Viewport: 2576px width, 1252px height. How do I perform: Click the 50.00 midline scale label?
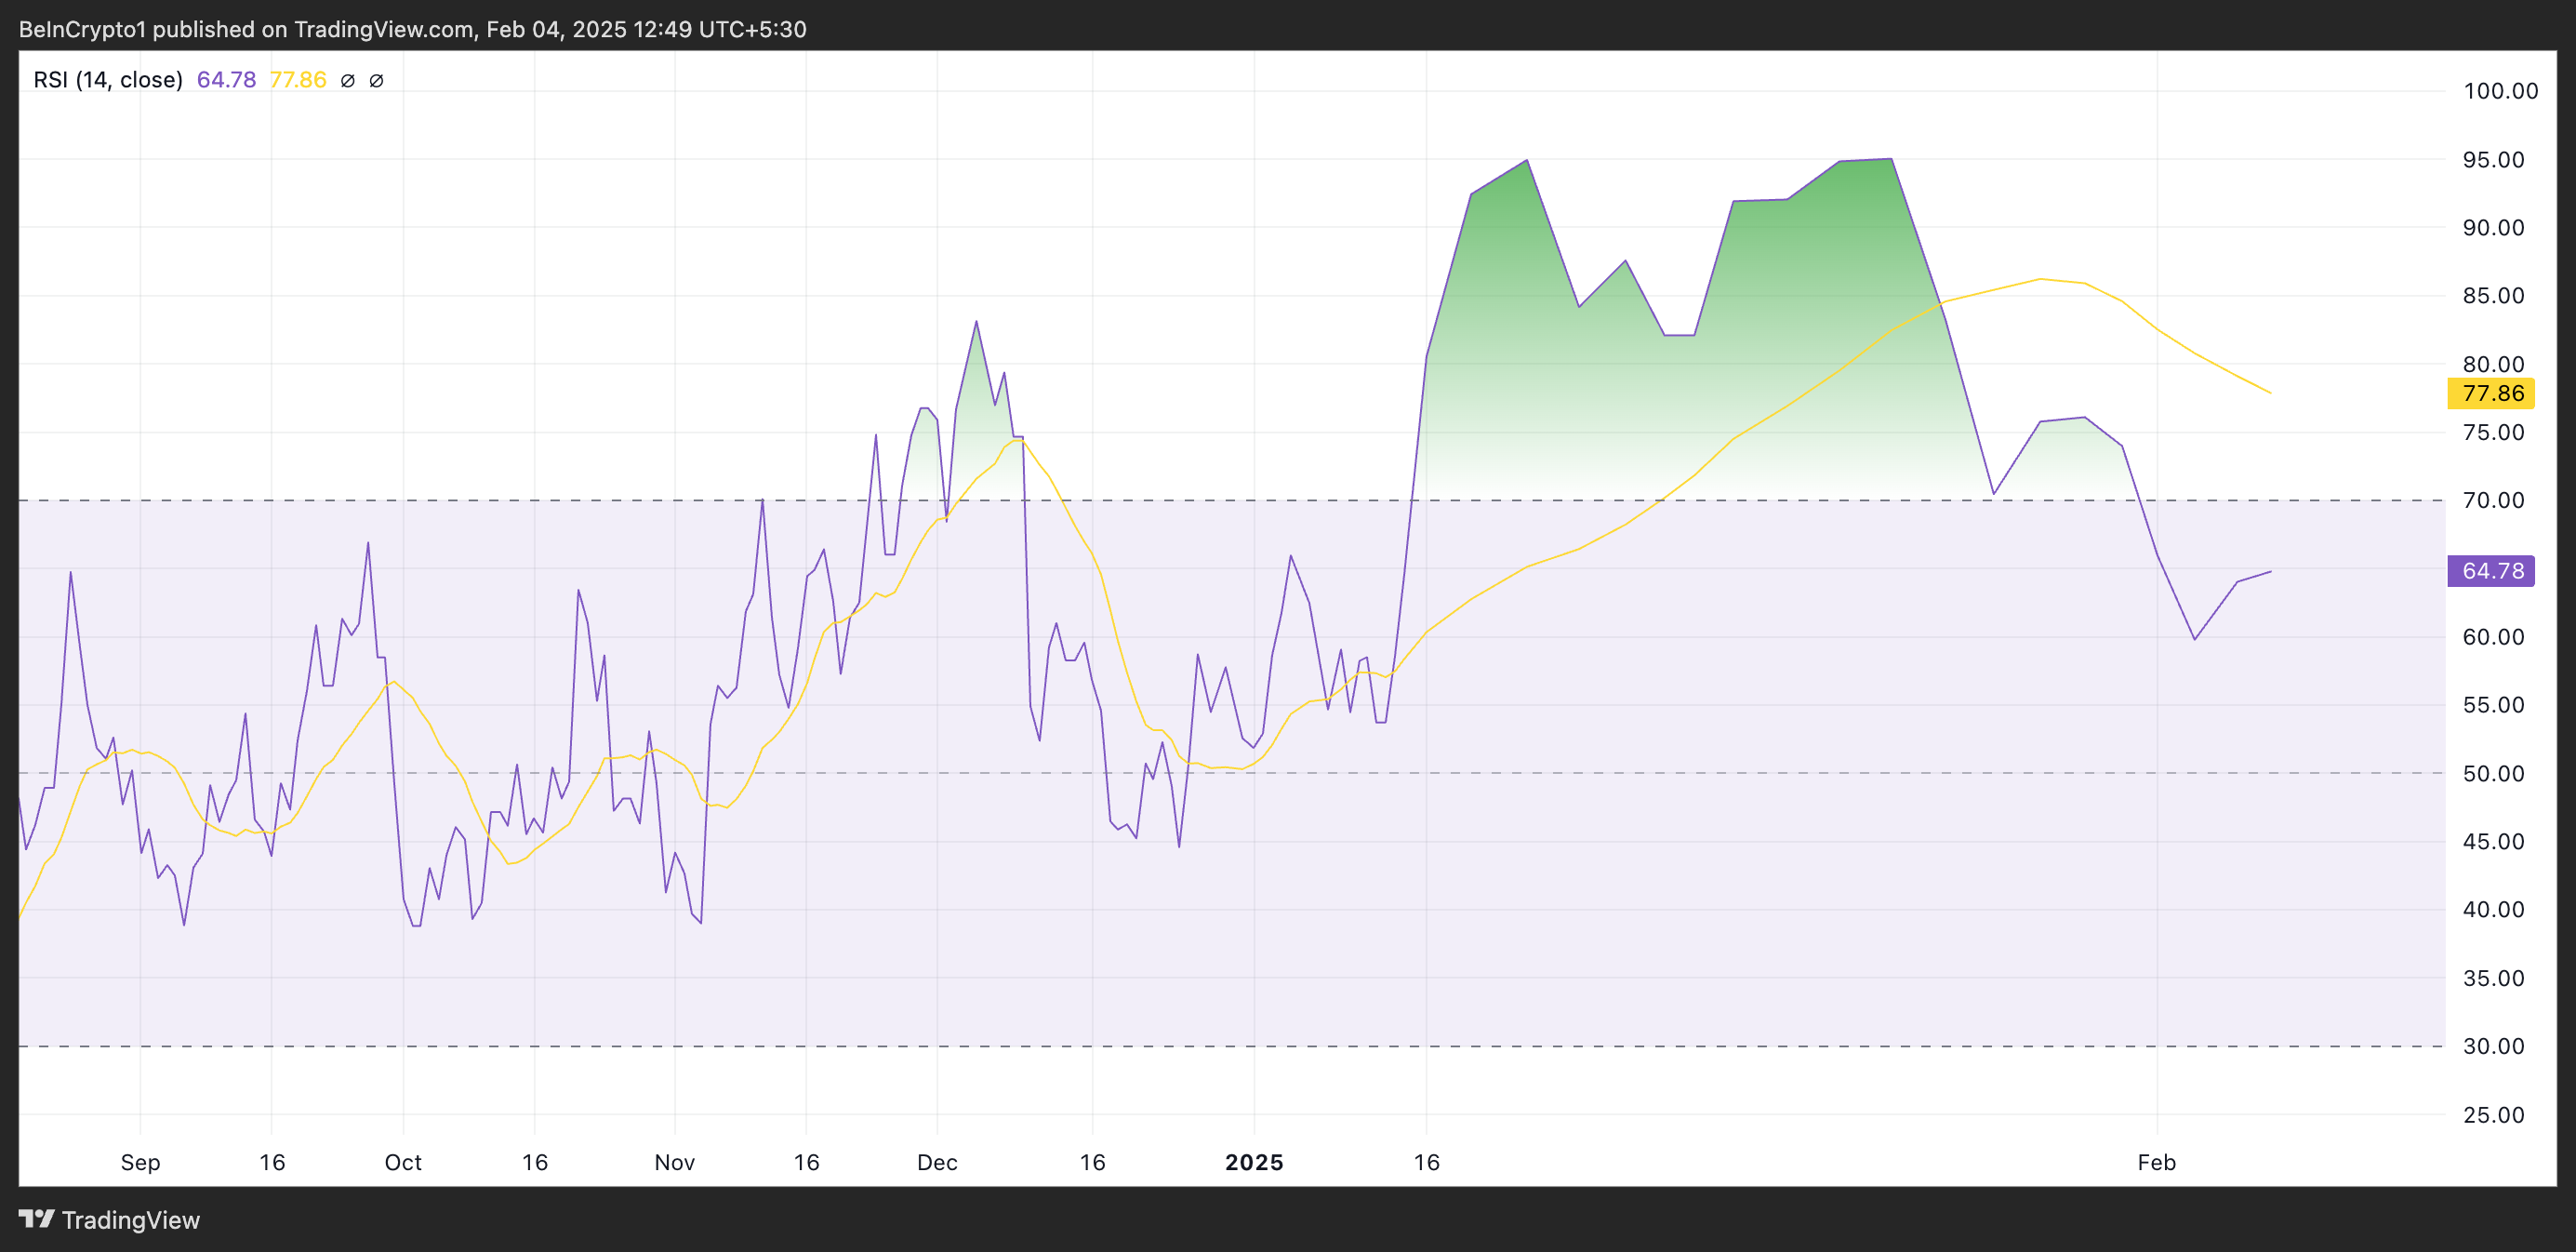(x=2493, y=773)
